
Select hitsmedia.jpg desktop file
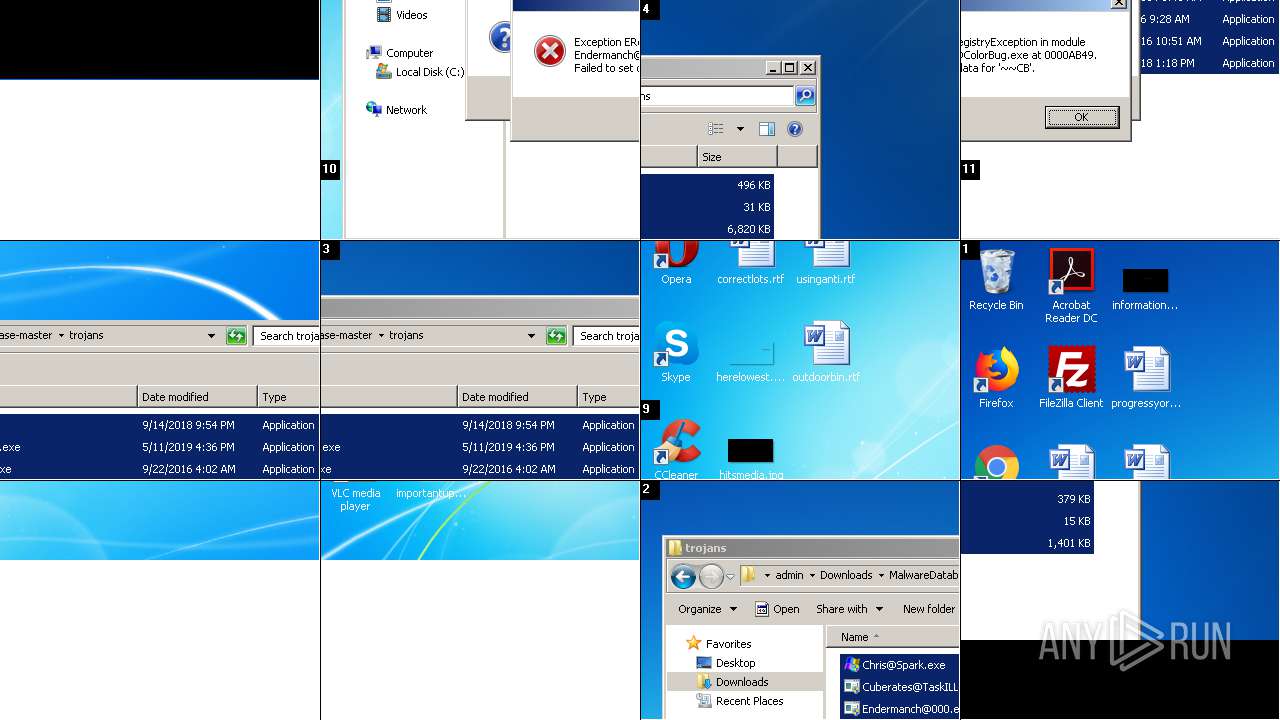[750, 458]
